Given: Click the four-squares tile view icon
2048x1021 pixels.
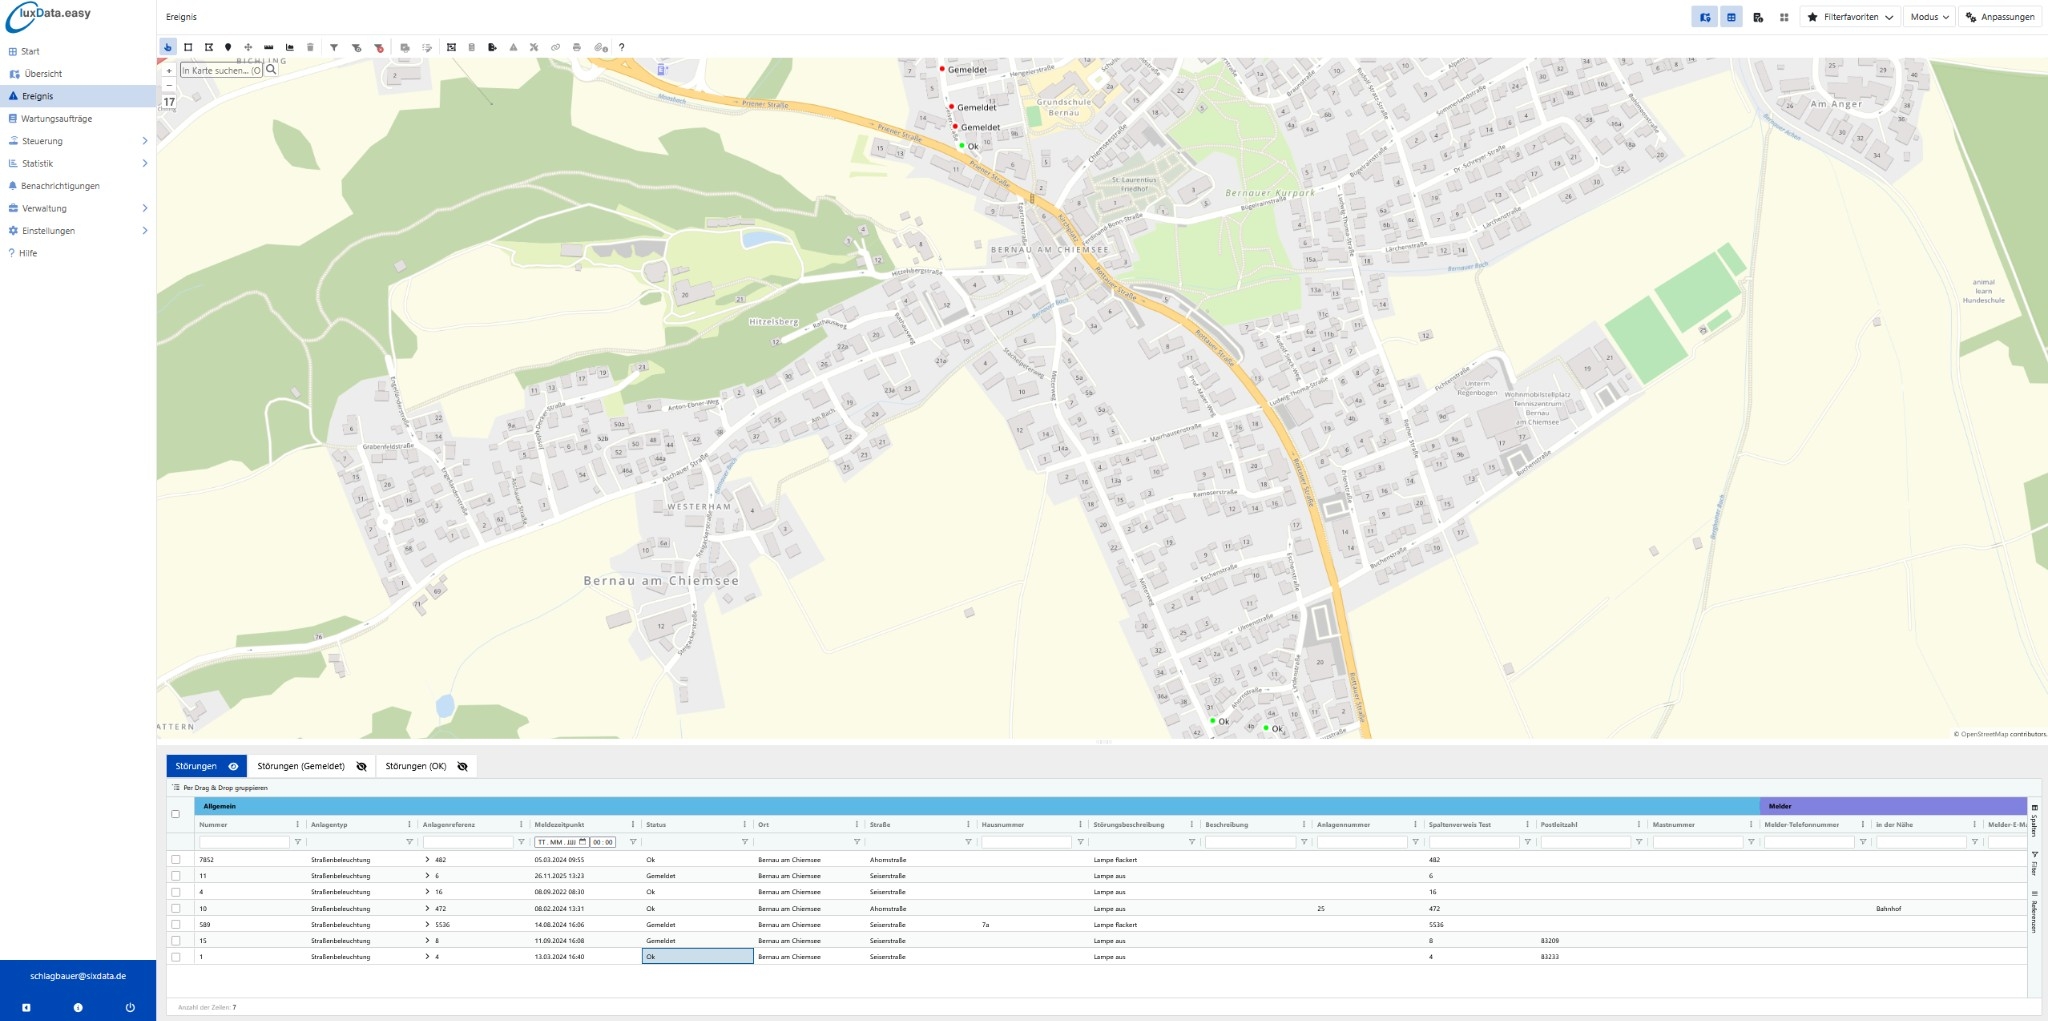Looking at the screenshot, I should click(1784, 17).
